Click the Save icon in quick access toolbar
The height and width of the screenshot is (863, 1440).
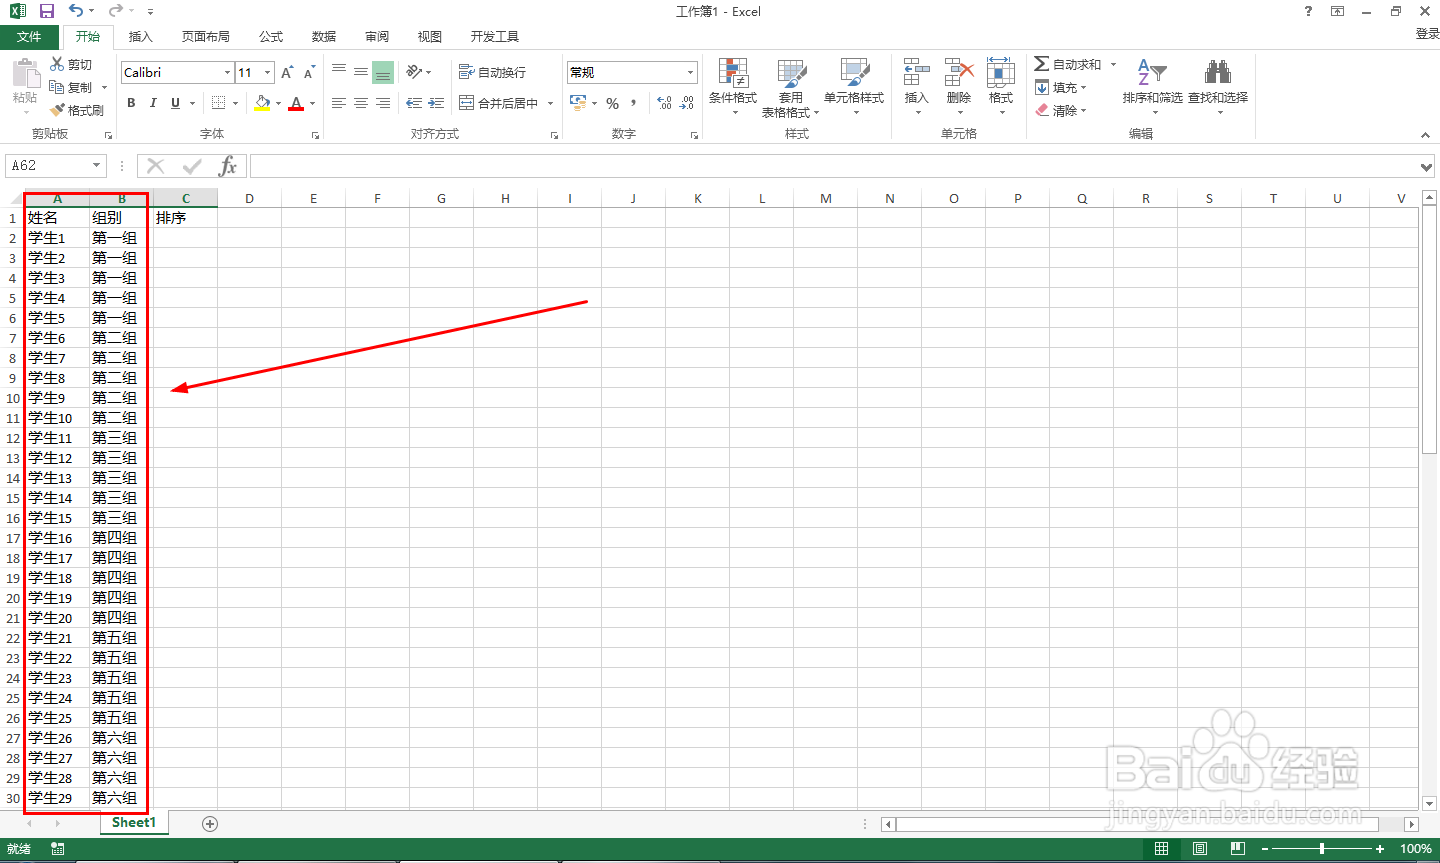click(46, 11)
